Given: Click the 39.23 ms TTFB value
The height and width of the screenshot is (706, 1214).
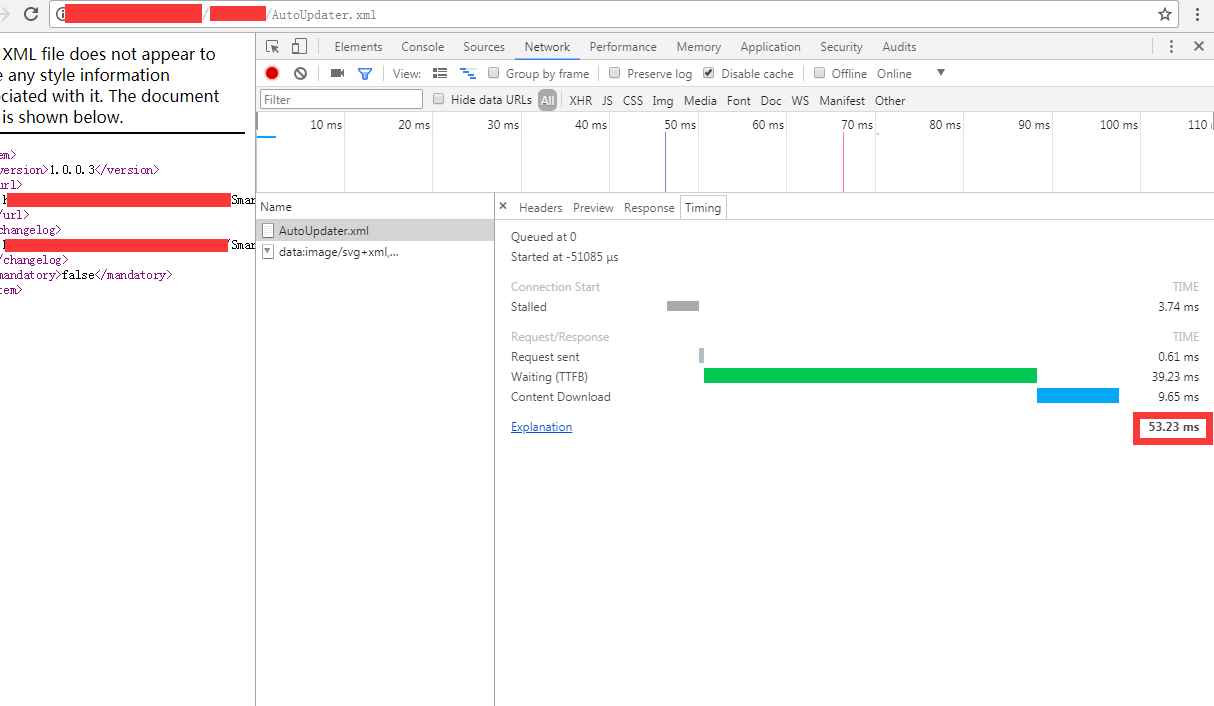Looking at the screenshot, I should (x=1175, y=377).
